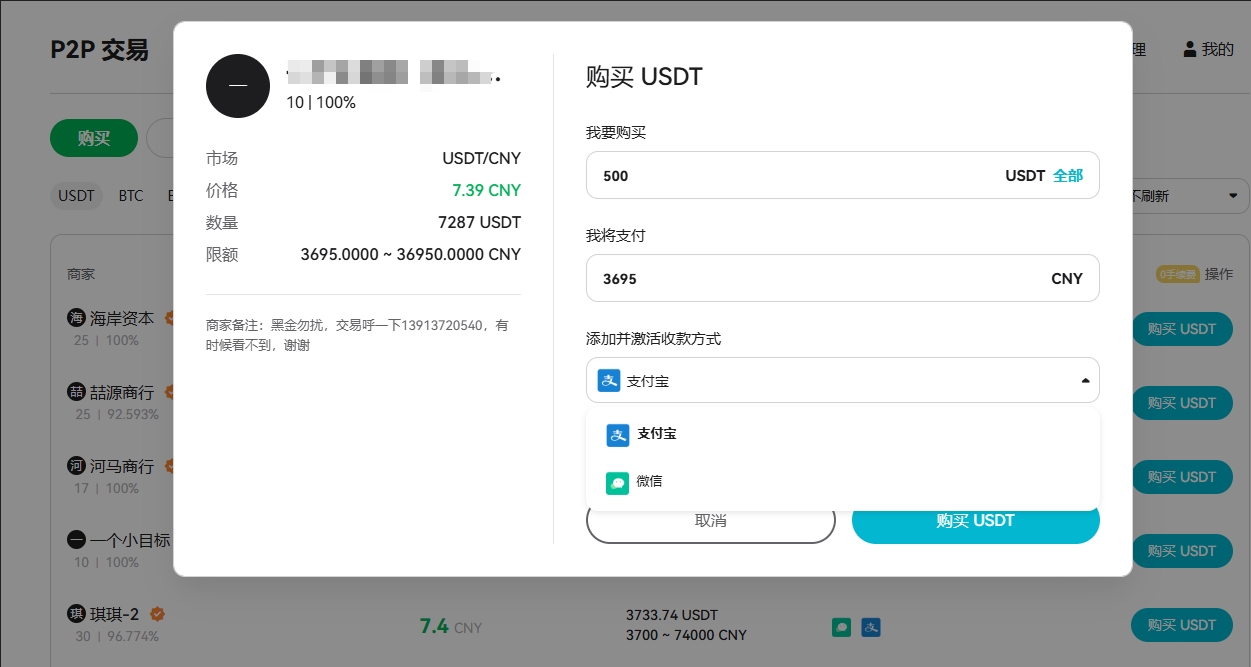
Task: Click Alipay icon in the dropdown list
Action: coord(617,435)
